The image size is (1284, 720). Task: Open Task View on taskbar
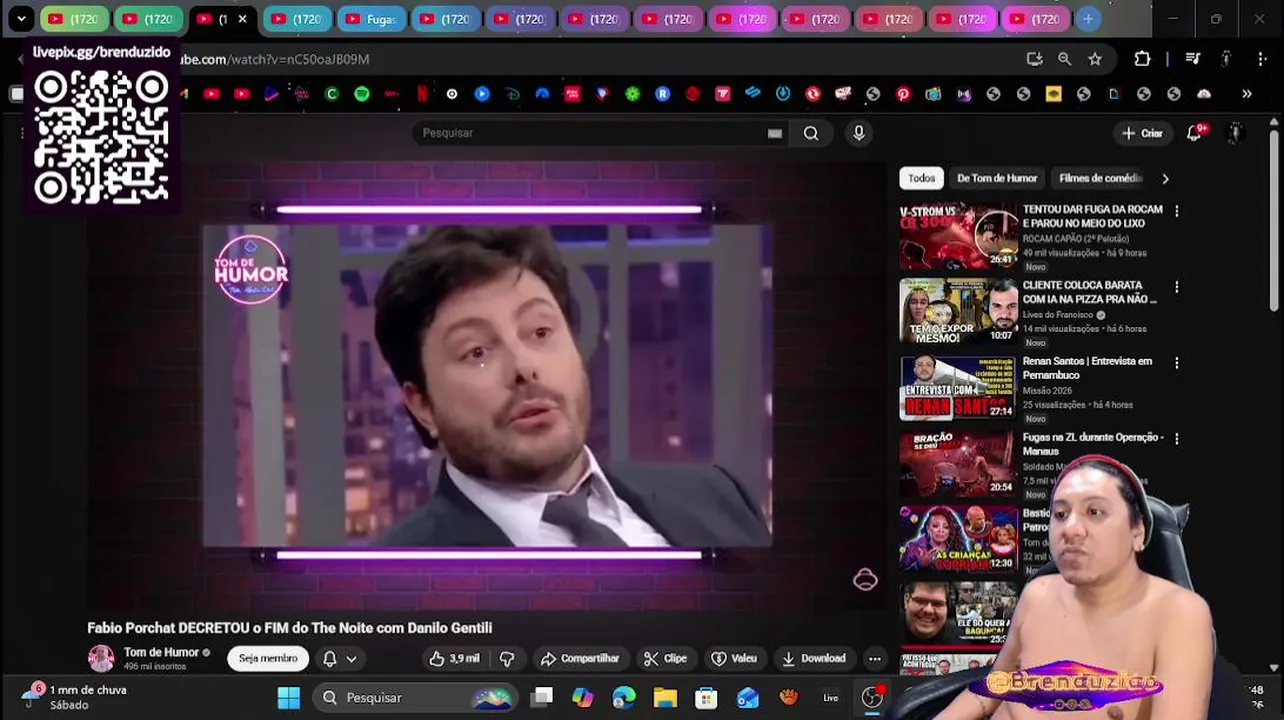[542, 697]
